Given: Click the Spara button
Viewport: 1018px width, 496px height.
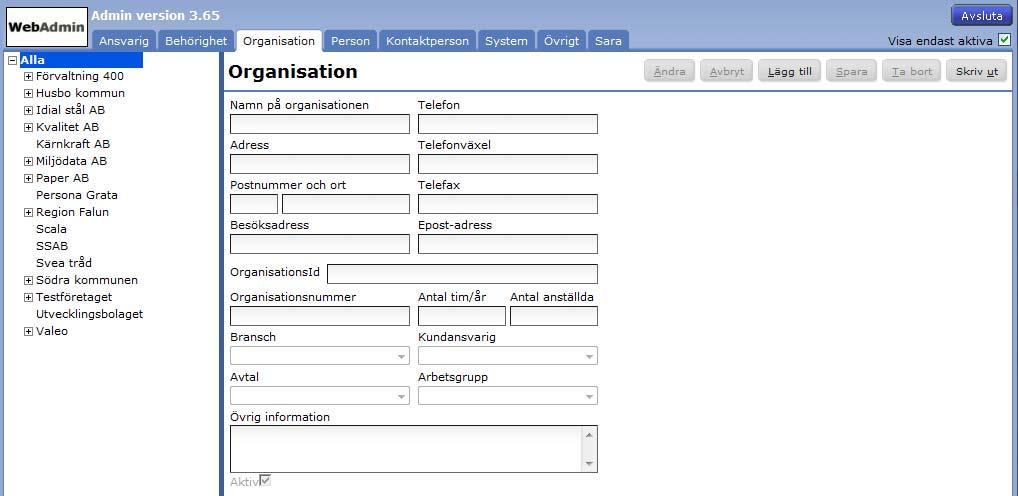Looking at the screenshot, I should [851, 71].
